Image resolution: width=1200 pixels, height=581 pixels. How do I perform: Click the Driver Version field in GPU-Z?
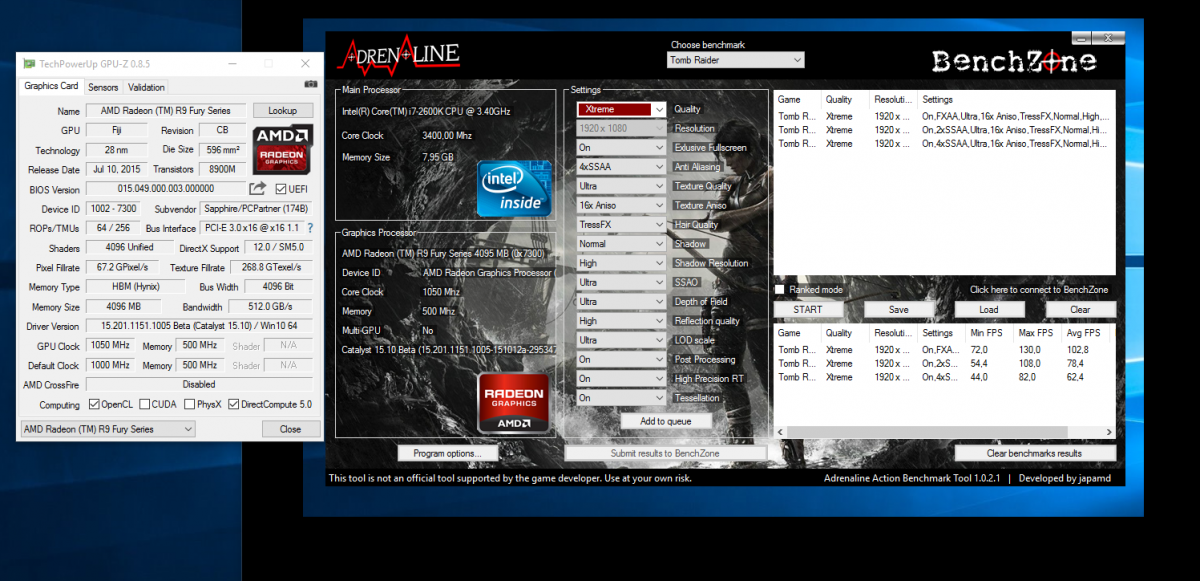[x=200, y=326]
